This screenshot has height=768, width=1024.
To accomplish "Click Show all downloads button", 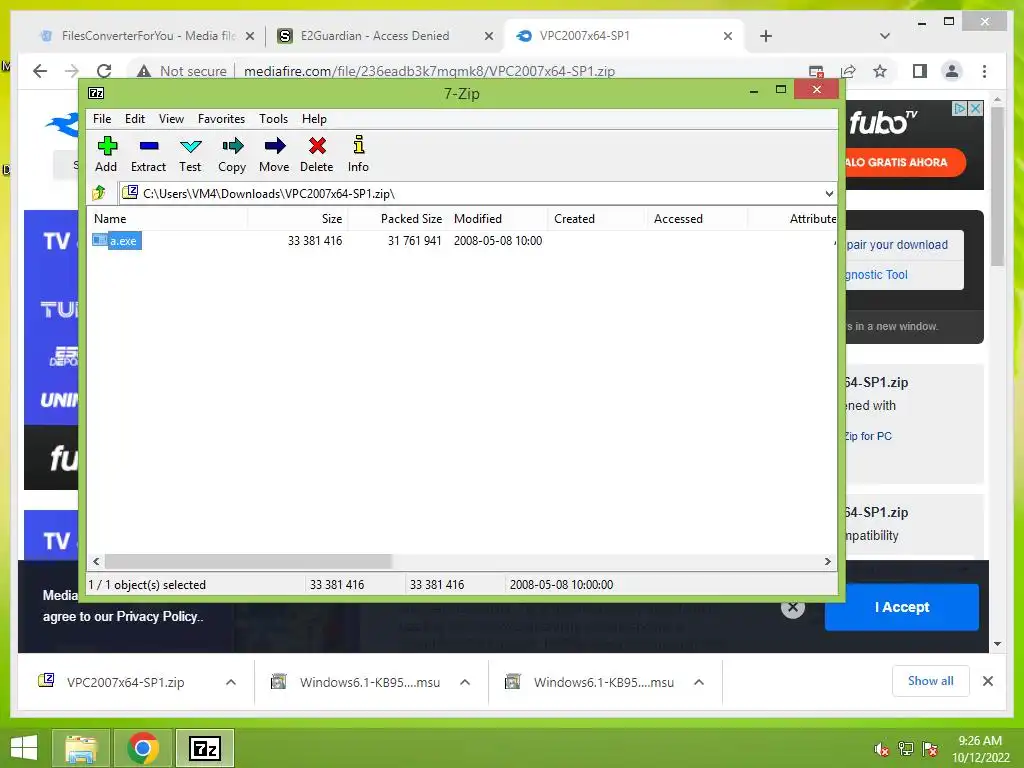I will [931, 681].
